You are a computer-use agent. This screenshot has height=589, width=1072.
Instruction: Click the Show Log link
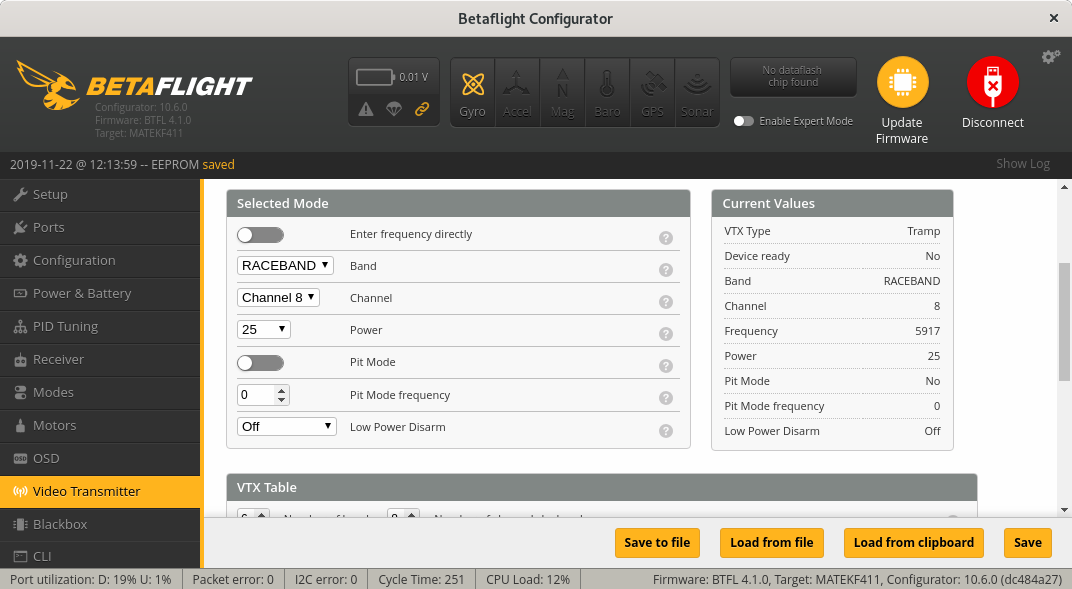(1023, 164)
